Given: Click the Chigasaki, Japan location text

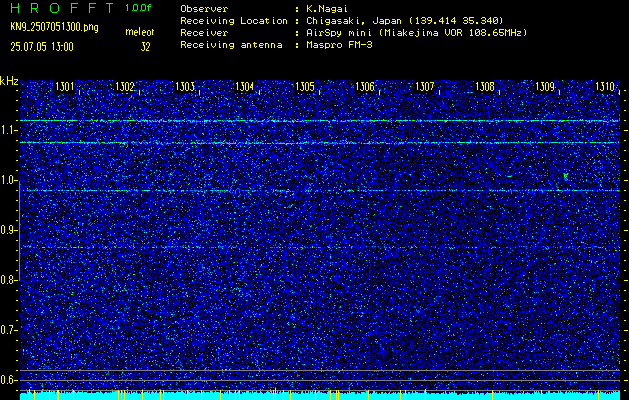Looking at the screenshot, I should click(x=405, y=21).
